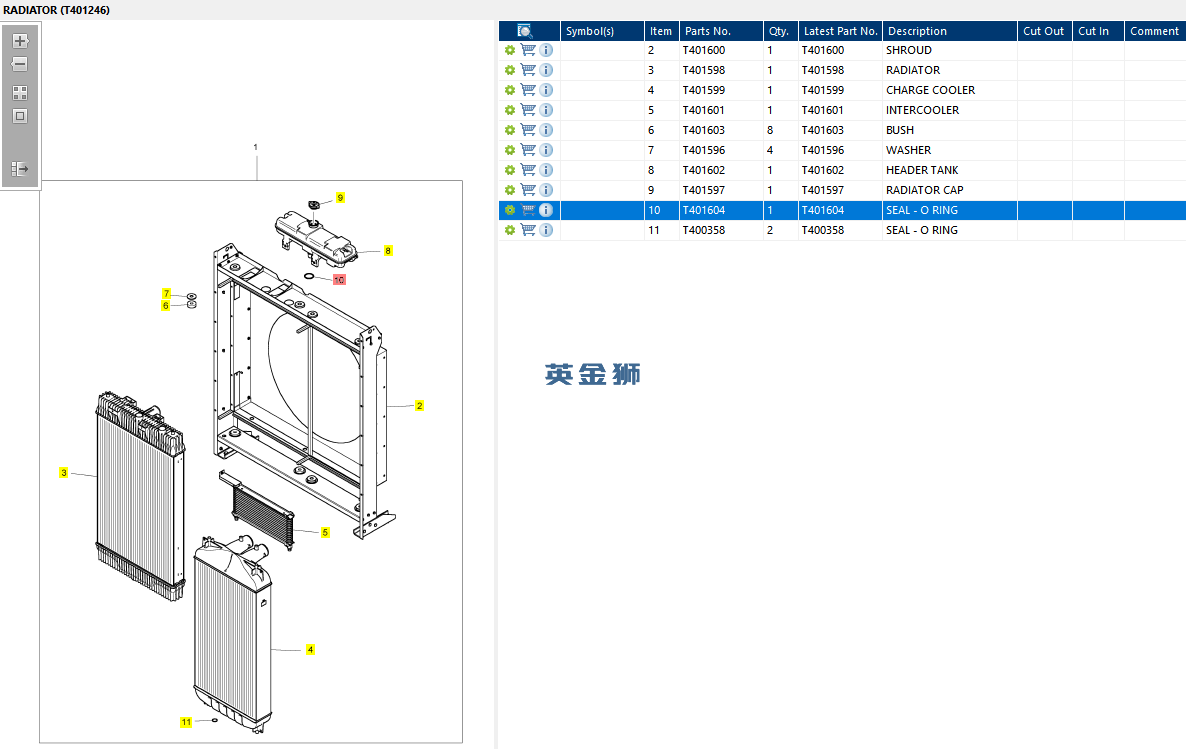Click part number T401603 in Parts No. column
The width and height of the screenshot is (1186, 749).
point(703,130)
